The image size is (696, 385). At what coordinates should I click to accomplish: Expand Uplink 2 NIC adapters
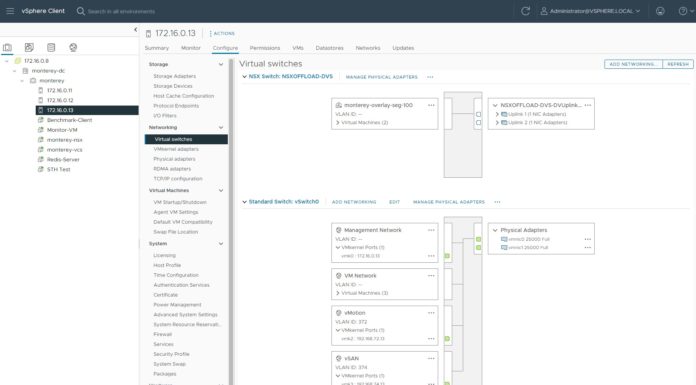tap(497, 123)
